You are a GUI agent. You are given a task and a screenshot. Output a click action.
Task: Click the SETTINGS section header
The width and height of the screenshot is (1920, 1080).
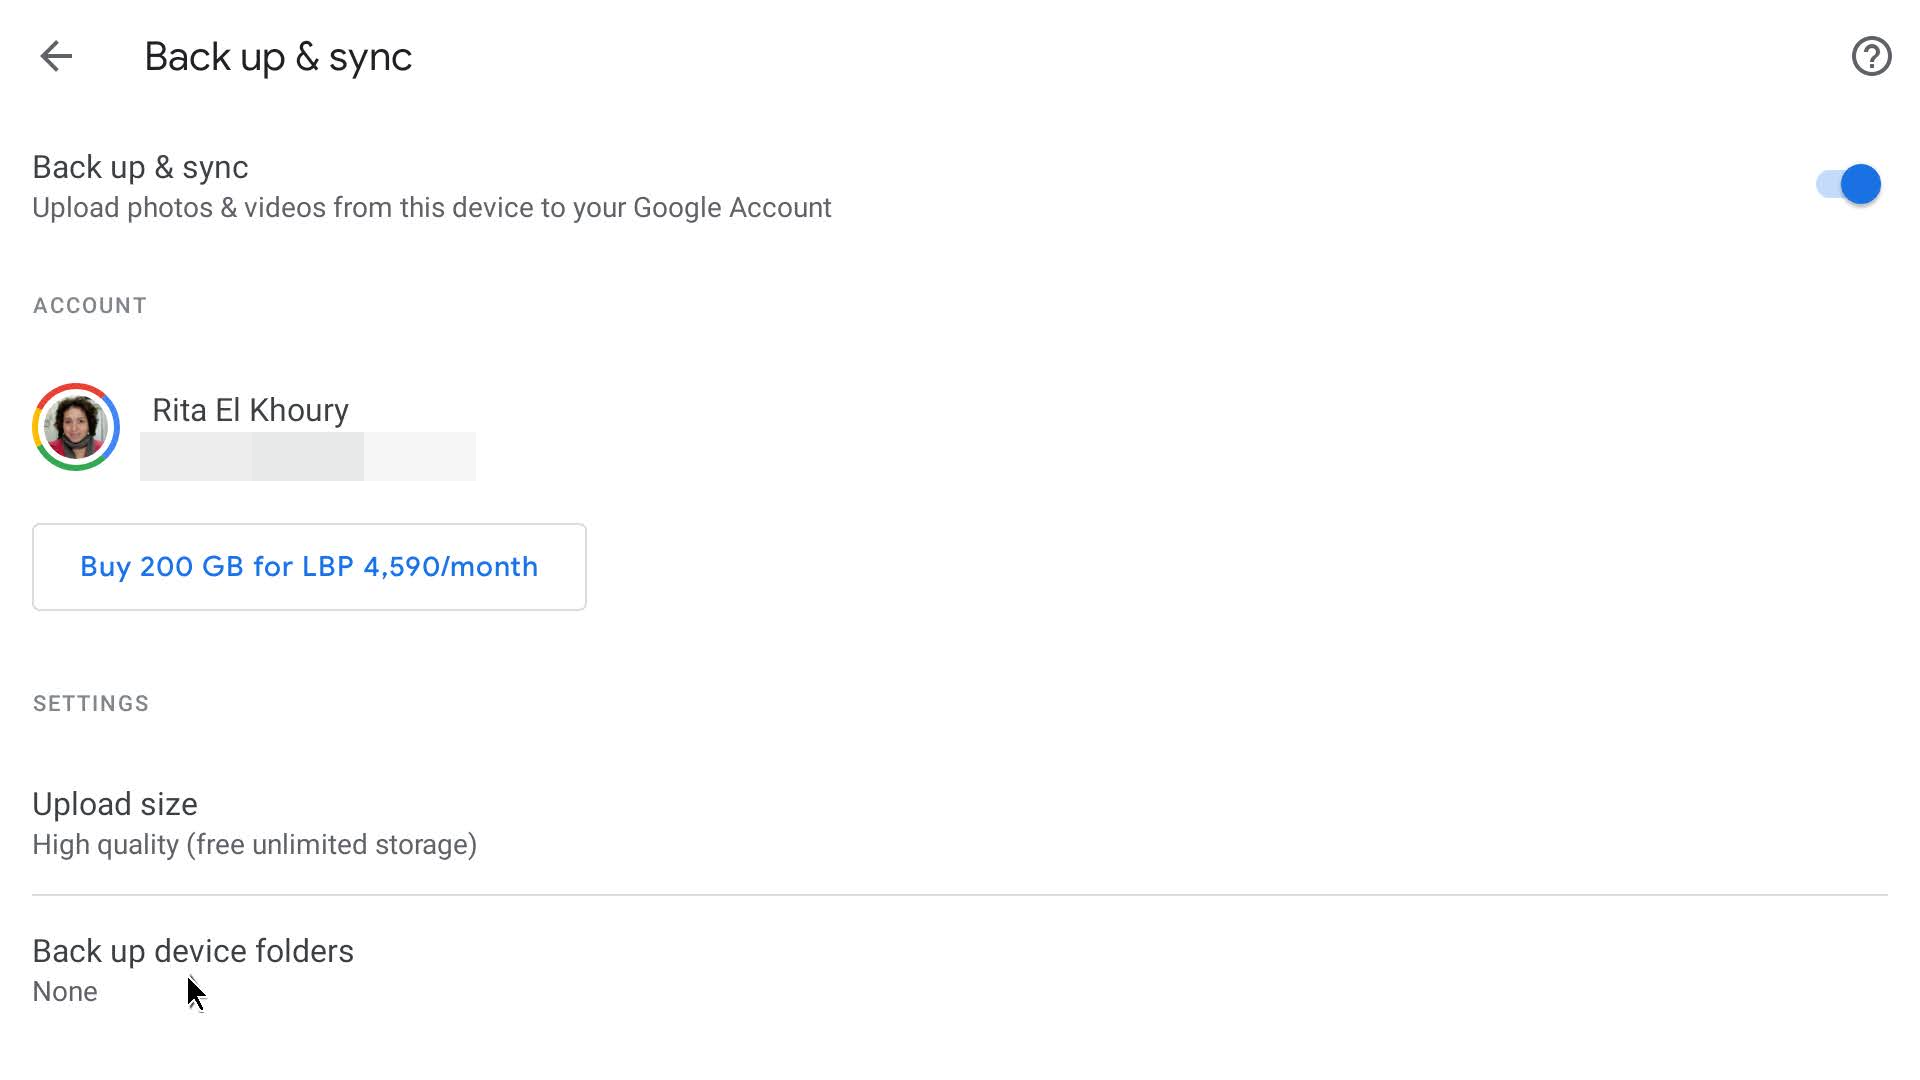[x=90, y=703]
